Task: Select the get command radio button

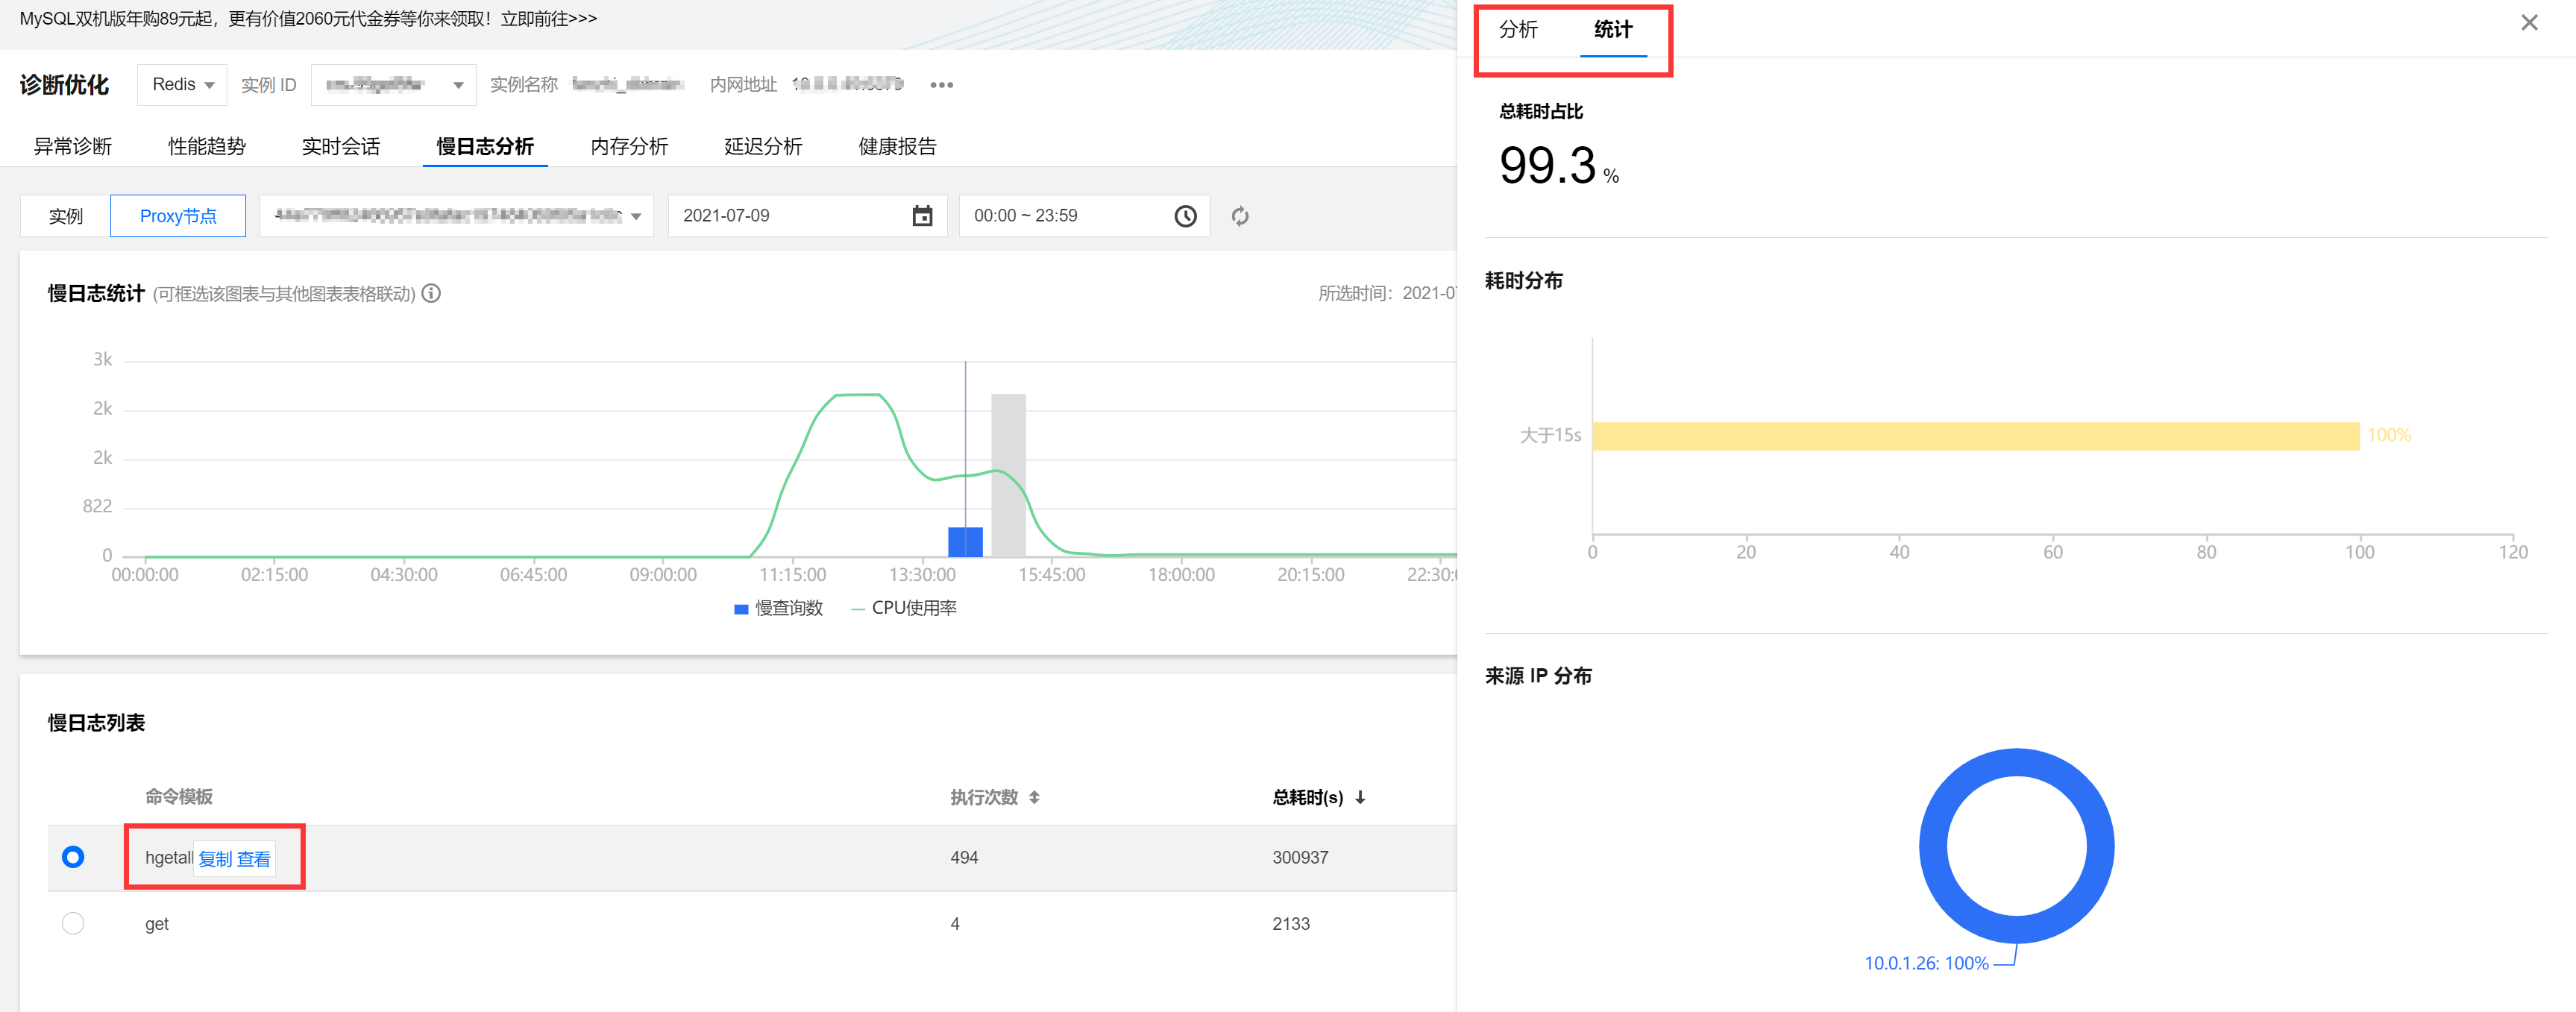Action: tap(73, 923)
